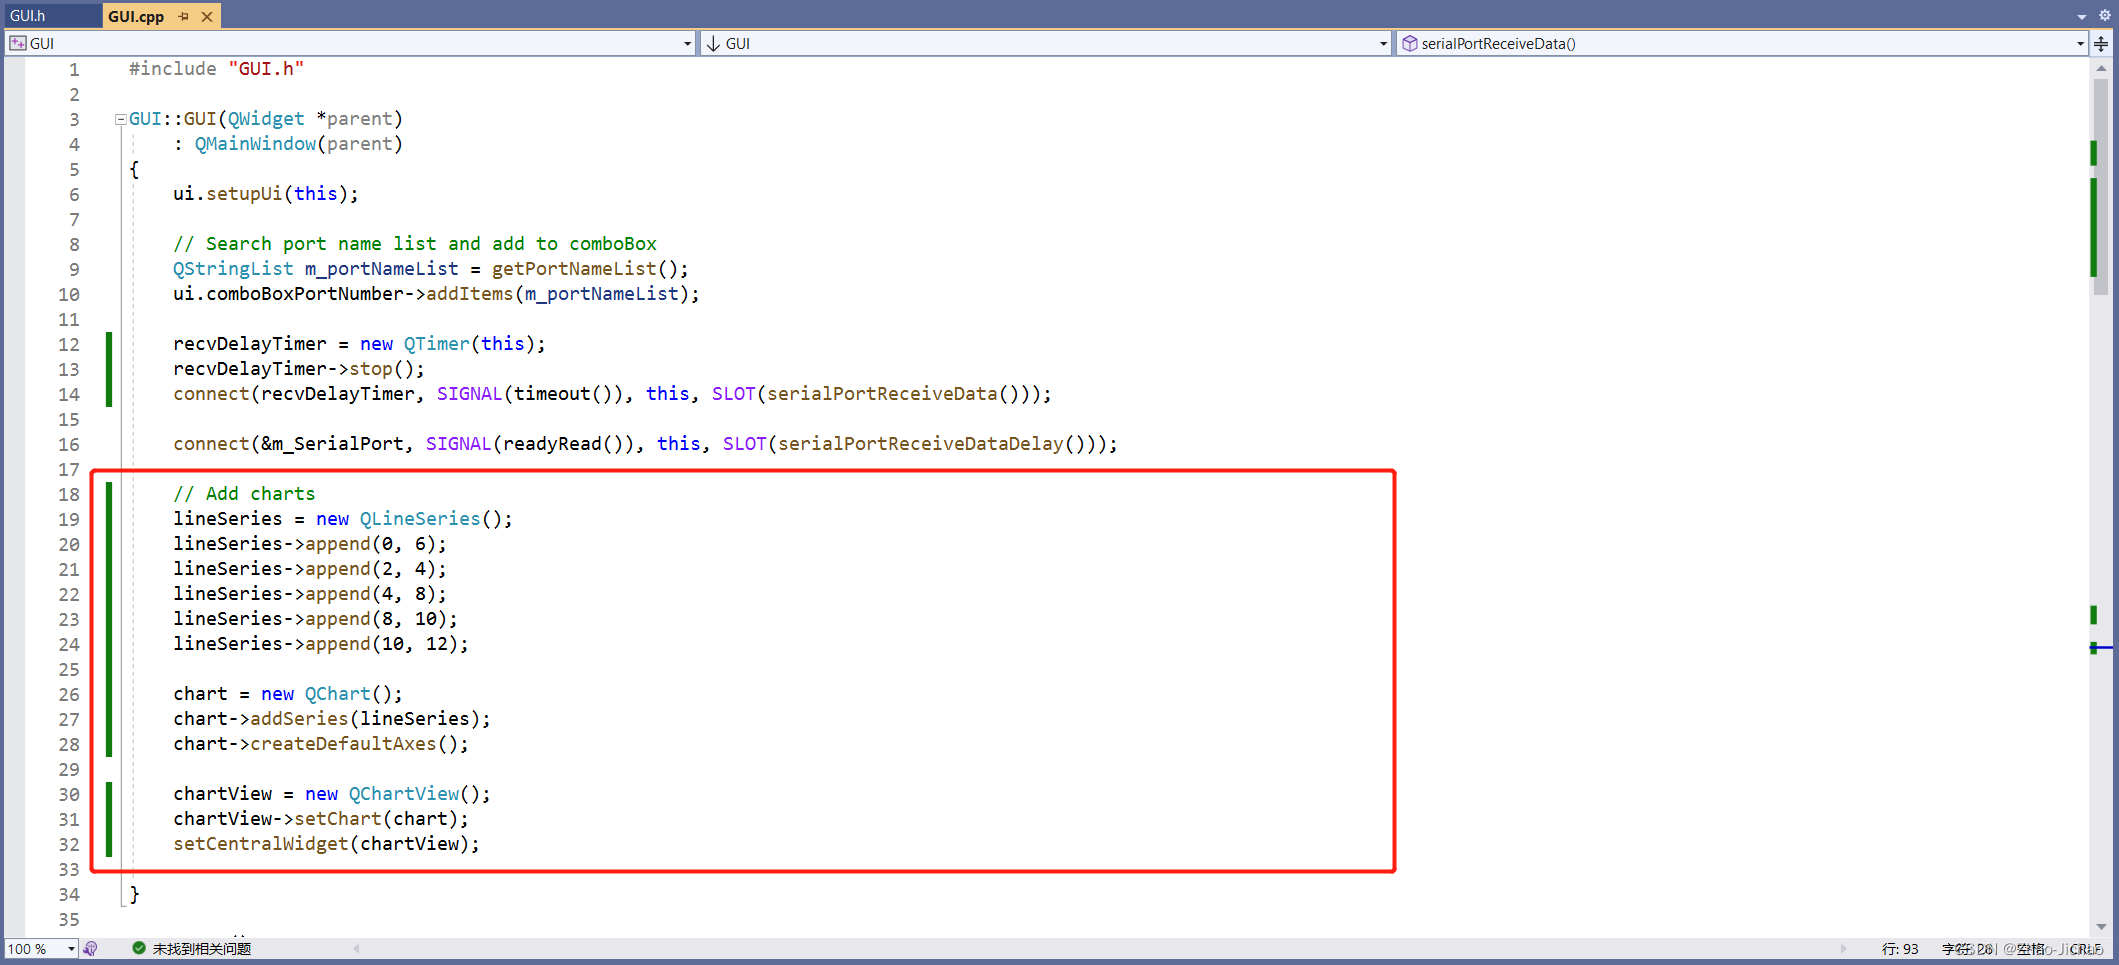Click the green no-issues check icon

click(x=139, y=948)
